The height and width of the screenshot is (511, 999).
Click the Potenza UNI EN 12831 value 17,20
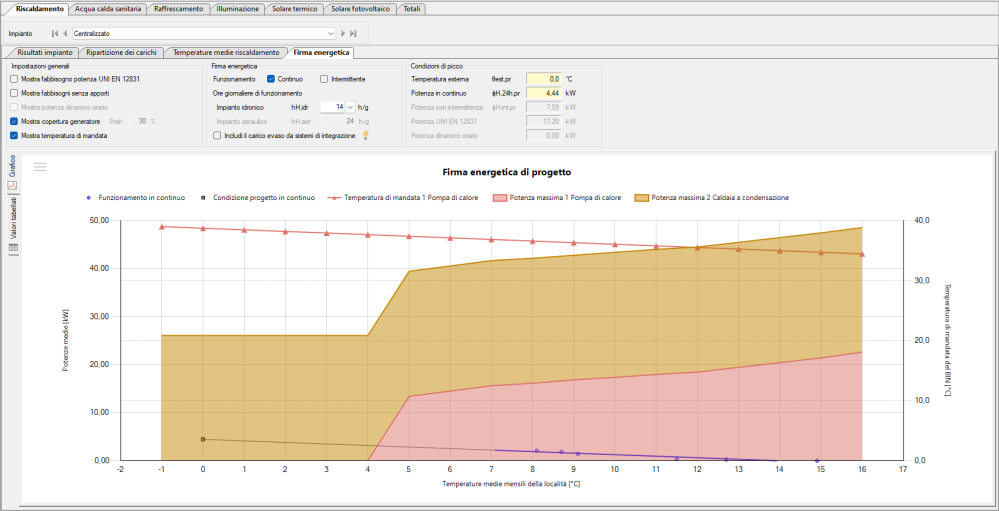[543, 121]
